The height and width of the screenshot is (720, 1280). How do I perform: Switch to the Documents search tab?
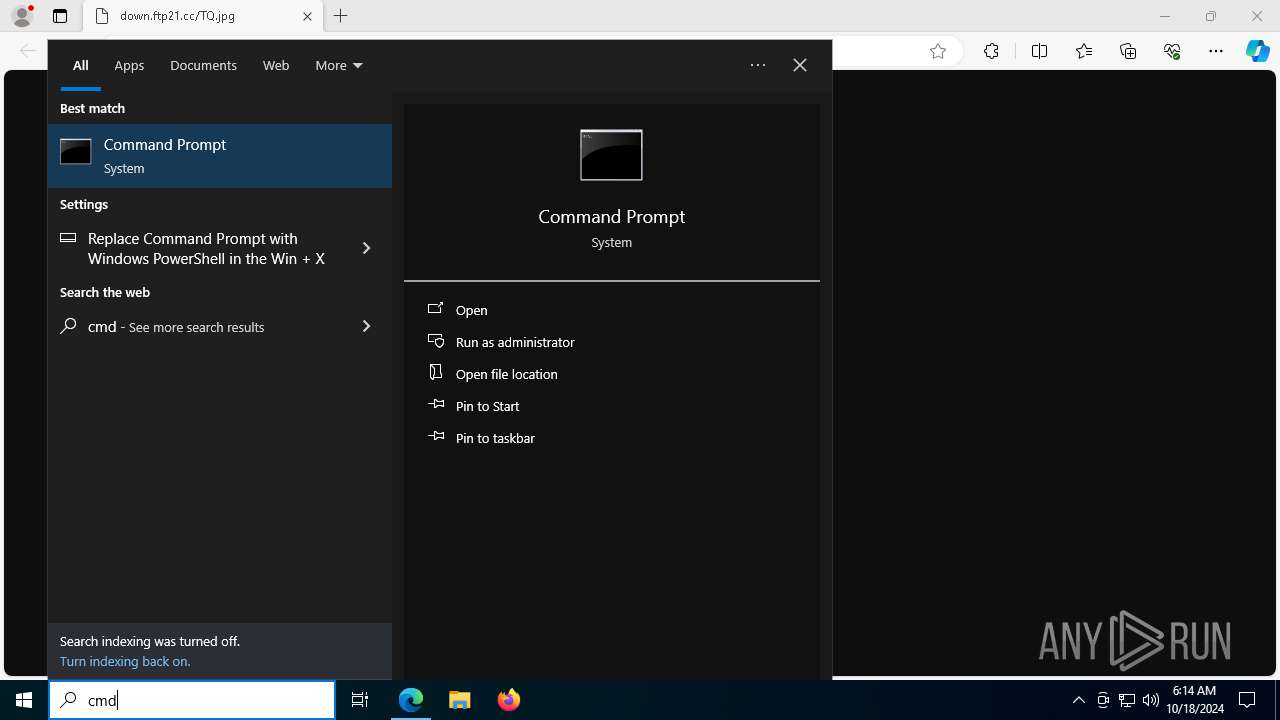(203, 65)
